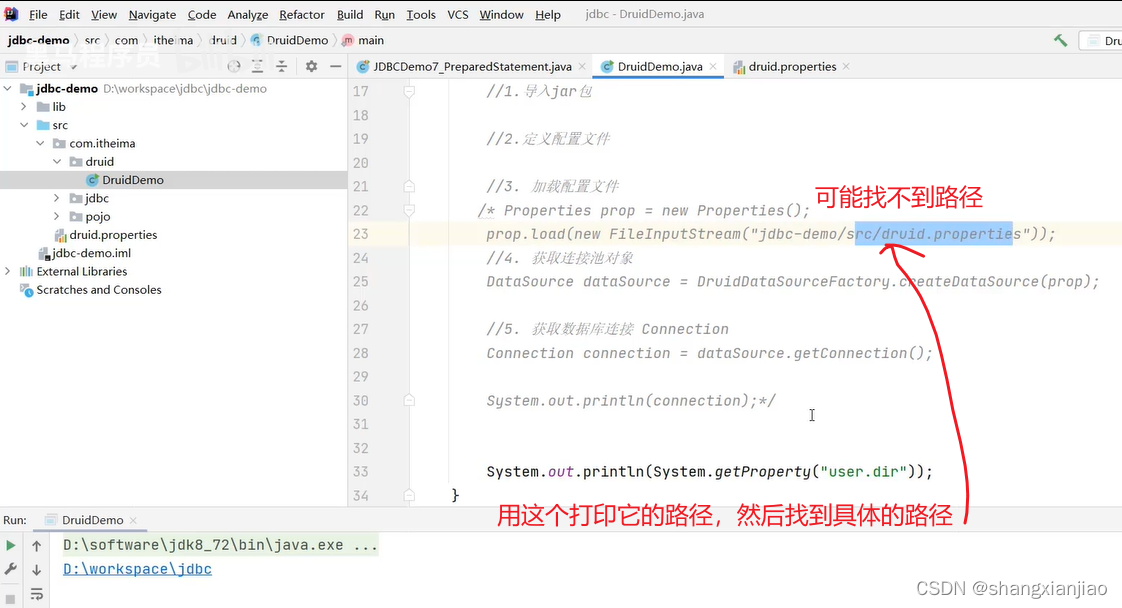The height and width of the screenshot is (608, 1122).
Task: Open the VCS menu
Action: 457,14
